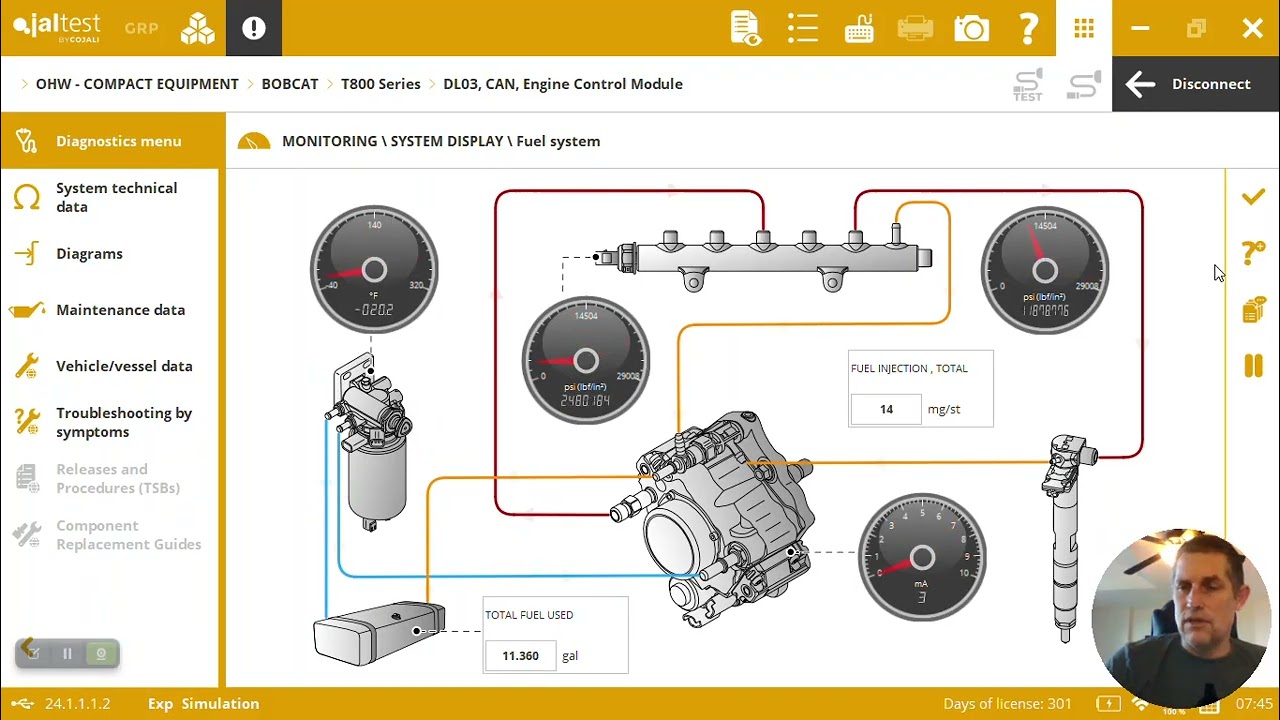Click the recorder edit annotation icon
This screenshot has height=720, width=1280.
33,654
